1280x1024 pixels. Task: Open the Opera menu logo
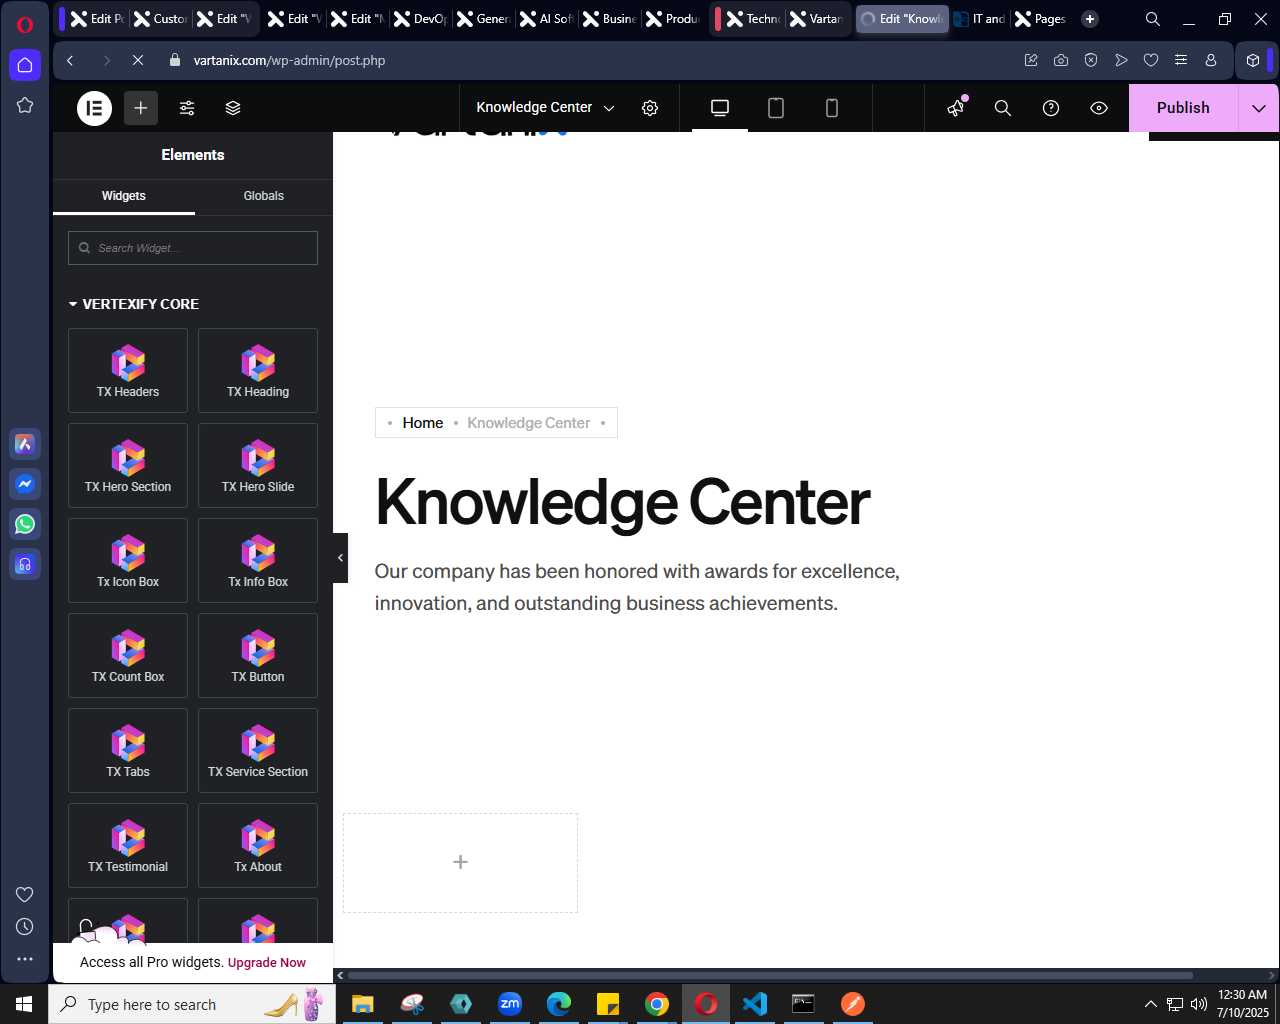[25, 25]
